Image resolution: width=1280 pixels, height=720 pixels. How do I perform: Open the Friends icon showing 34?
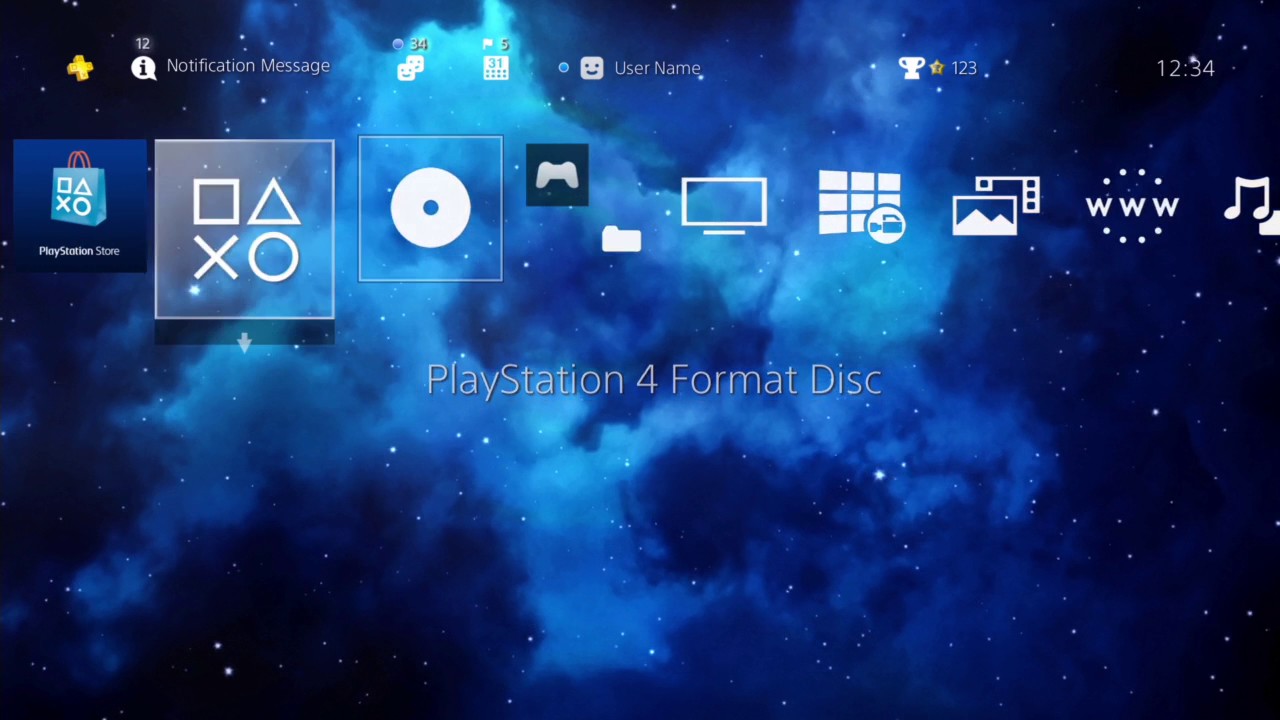410,67
